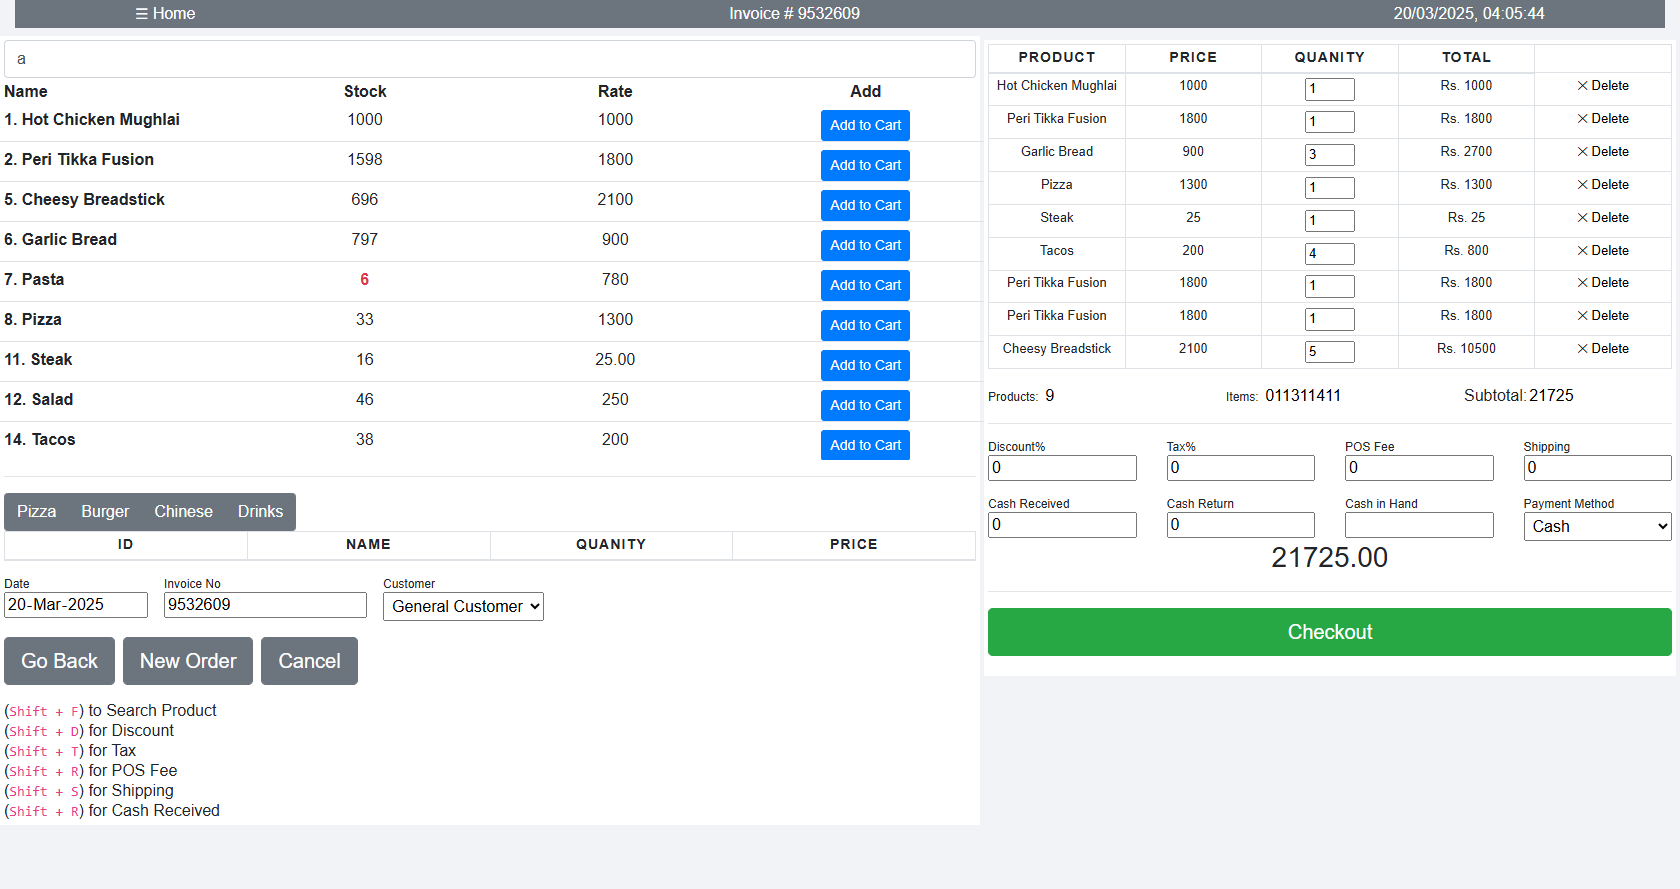Screen dimensions: 1680x889
Task: Click the Invoice # 9532609 header
Action: pos(794,13)
